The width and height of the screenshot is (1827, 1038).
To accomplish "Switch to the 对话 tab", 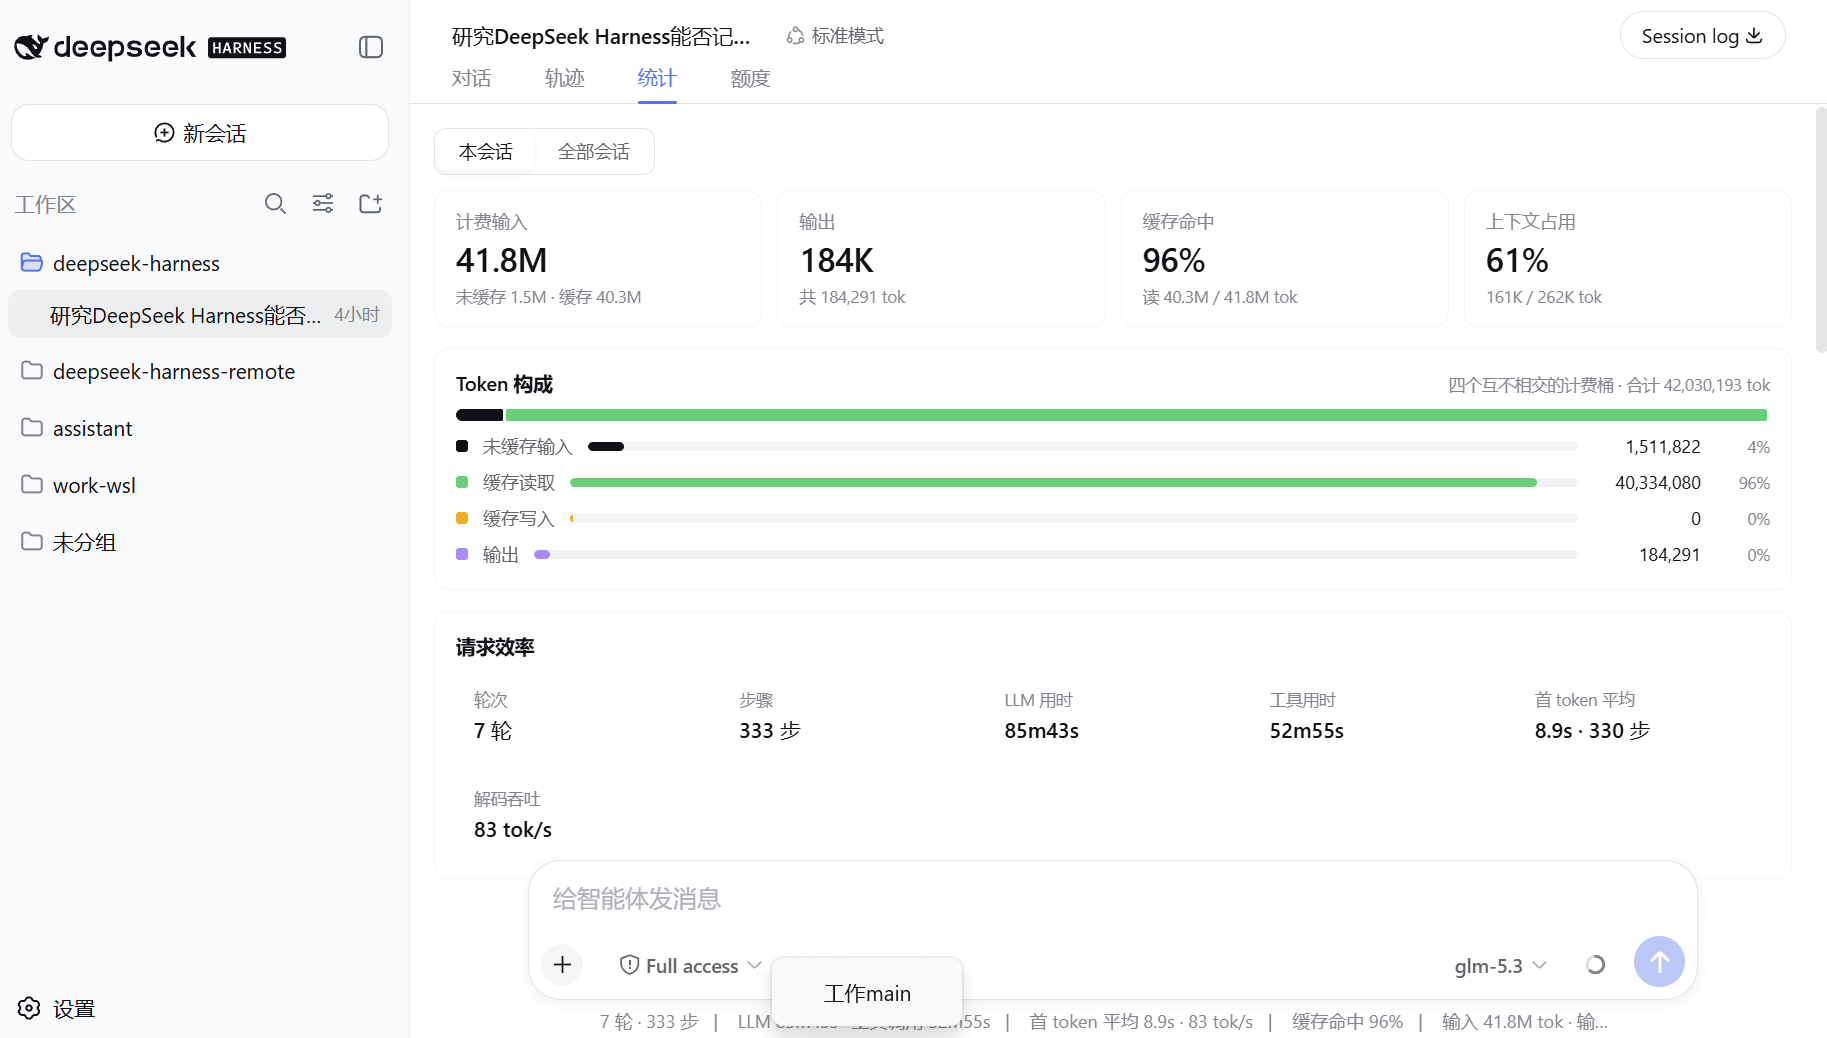I will point(471,78).
